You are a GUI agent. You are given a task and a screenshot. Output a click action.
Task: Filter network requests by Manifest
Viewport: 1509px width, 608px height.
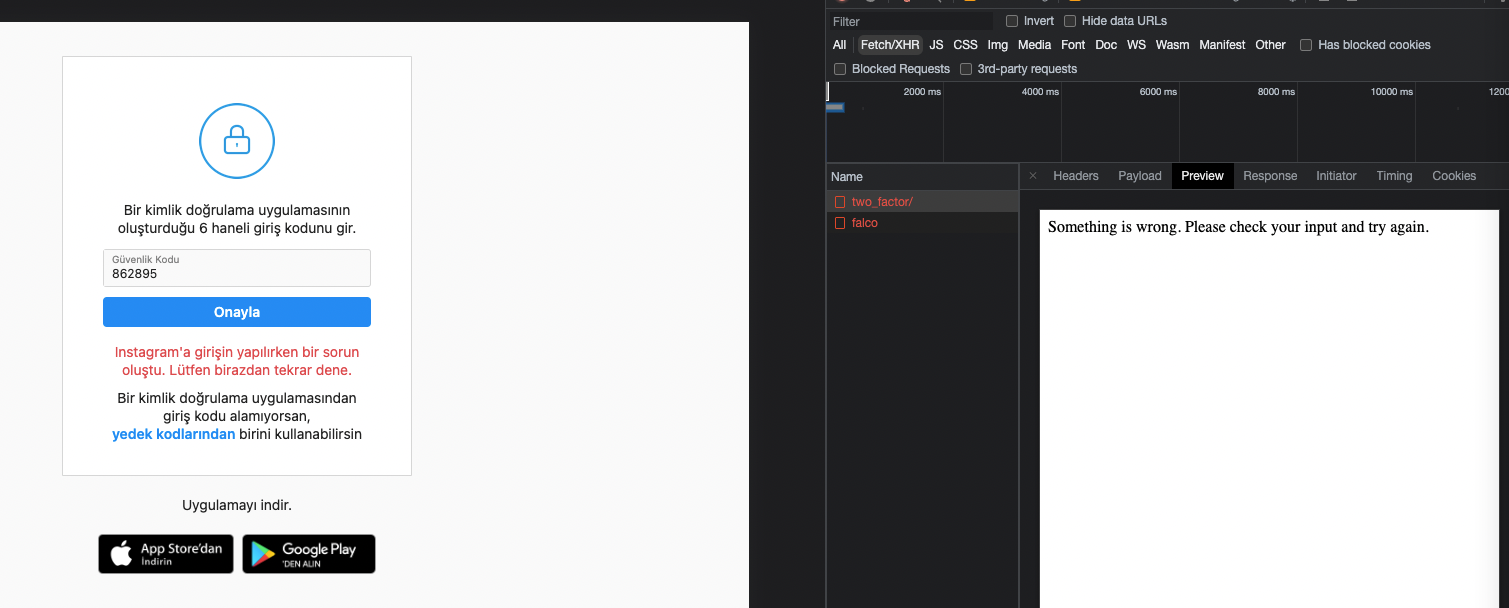point(1222,45)
